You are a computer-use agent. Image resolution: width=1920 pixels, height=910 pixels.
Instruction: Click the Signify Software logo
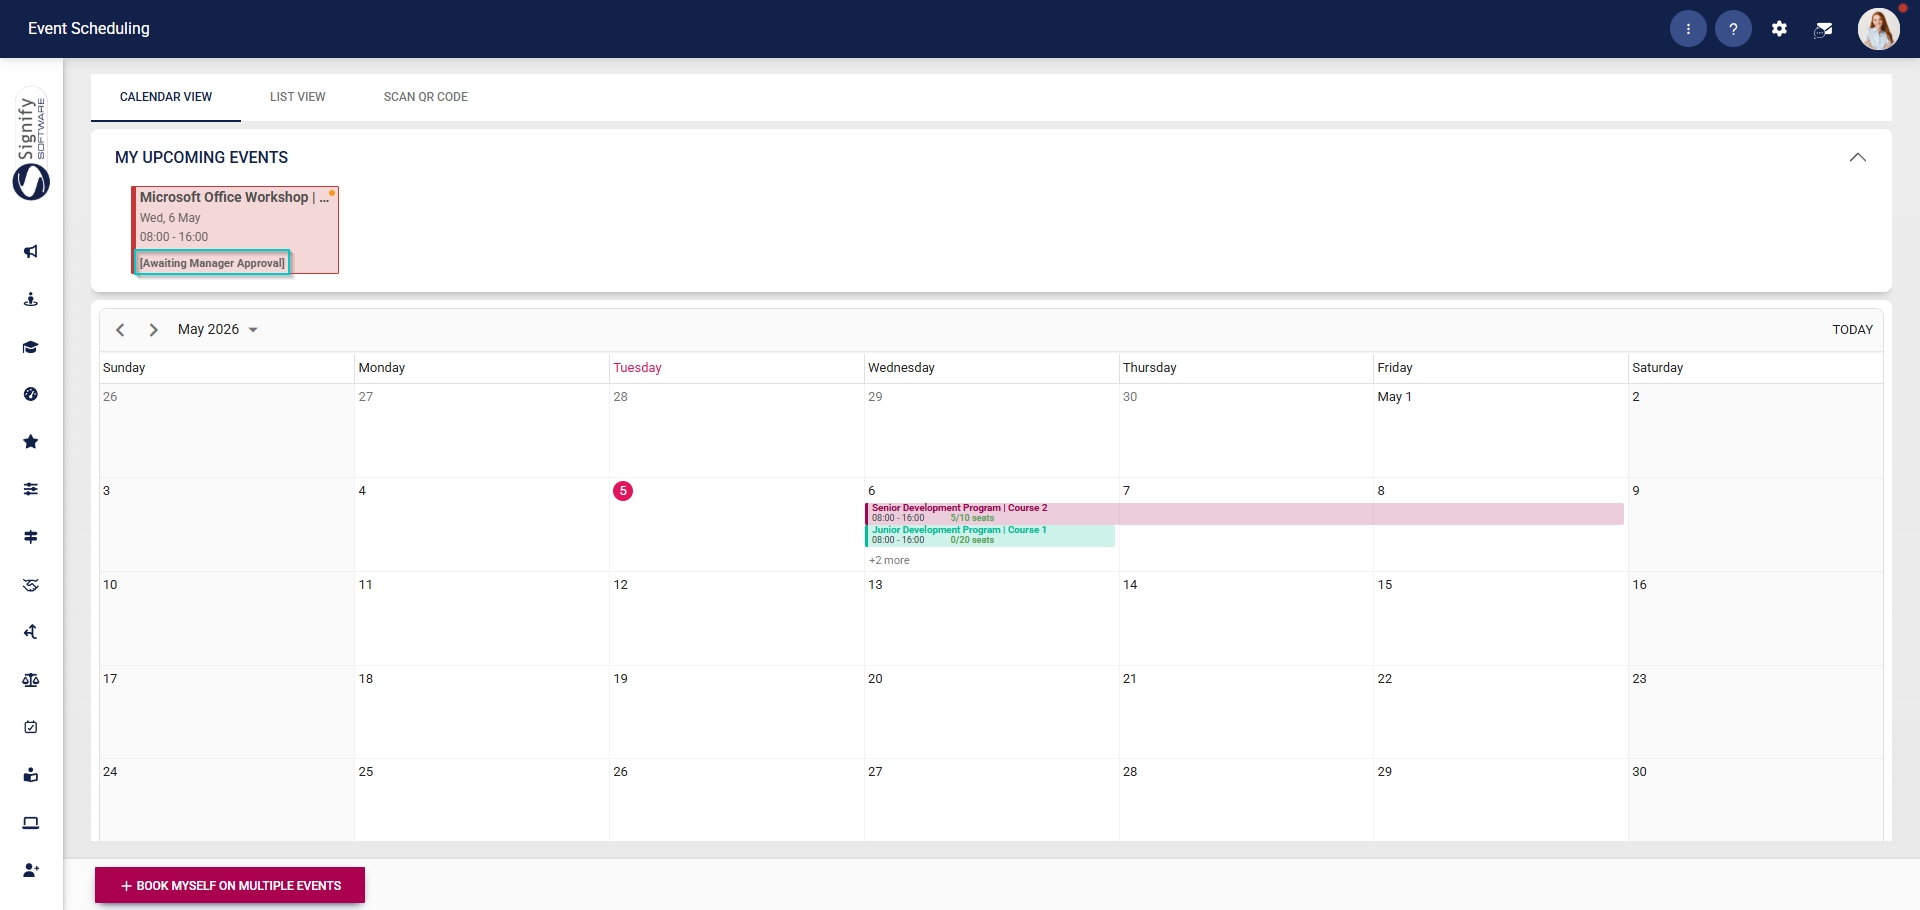(x=31, y=144)
